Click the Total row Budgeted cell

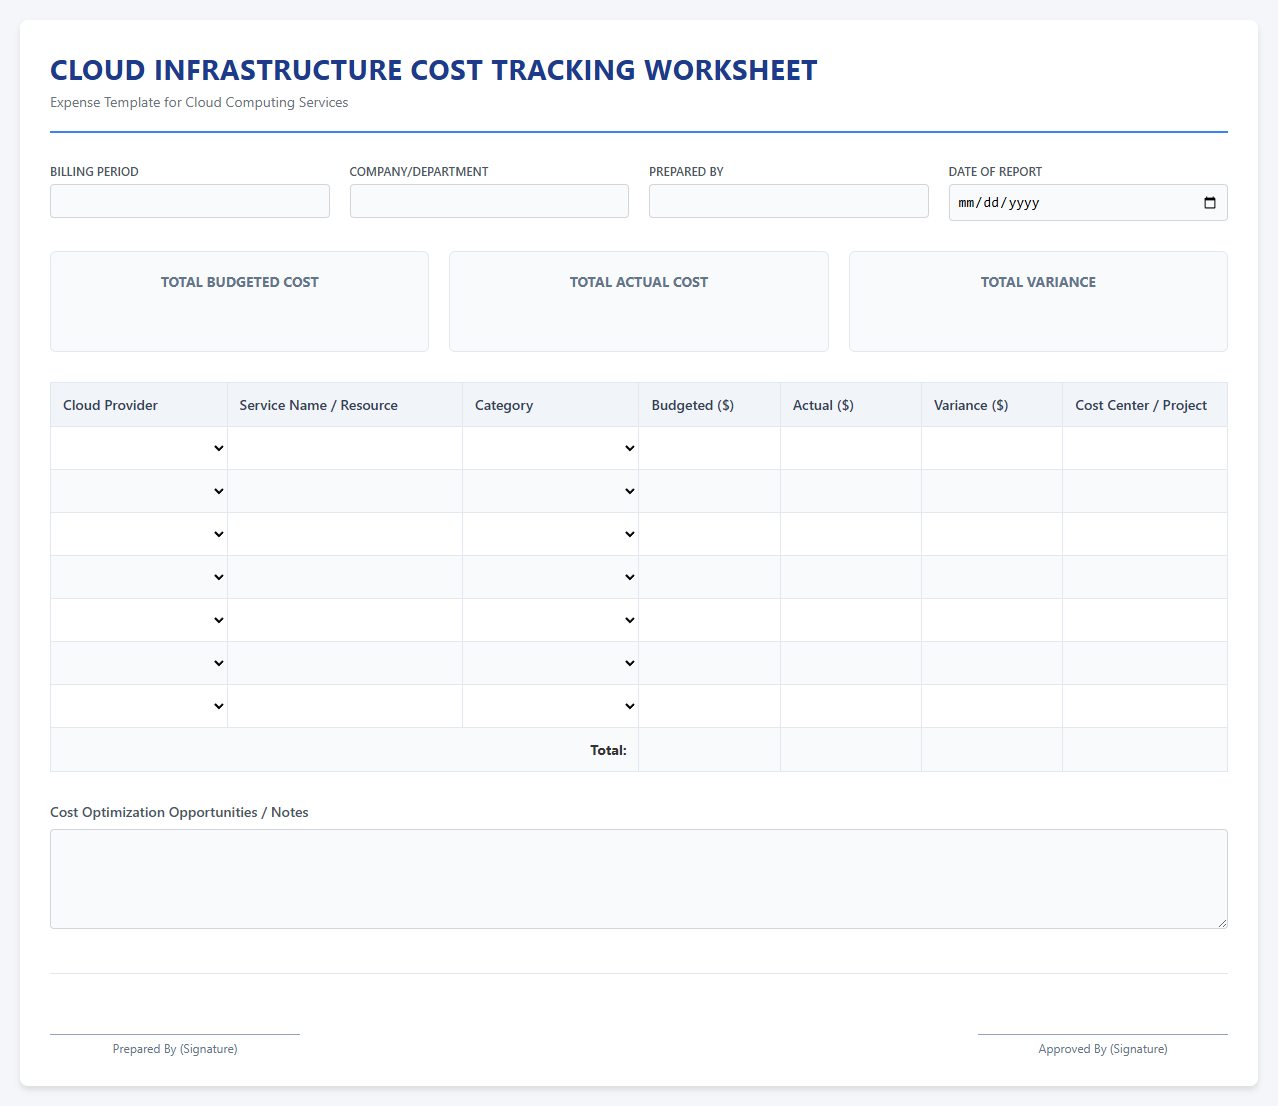(x=709, y=750)
